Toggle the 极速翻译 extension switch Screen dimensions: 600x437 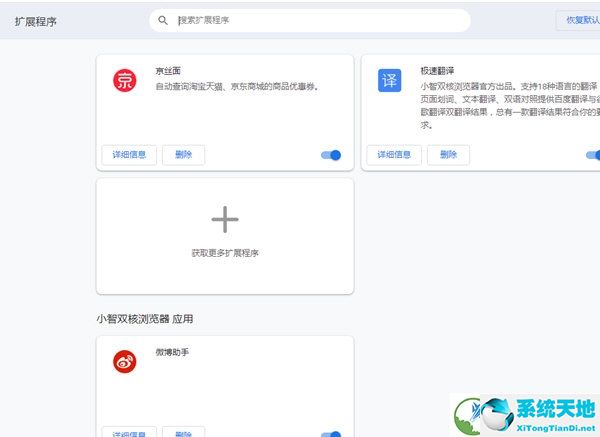[593, 155]
